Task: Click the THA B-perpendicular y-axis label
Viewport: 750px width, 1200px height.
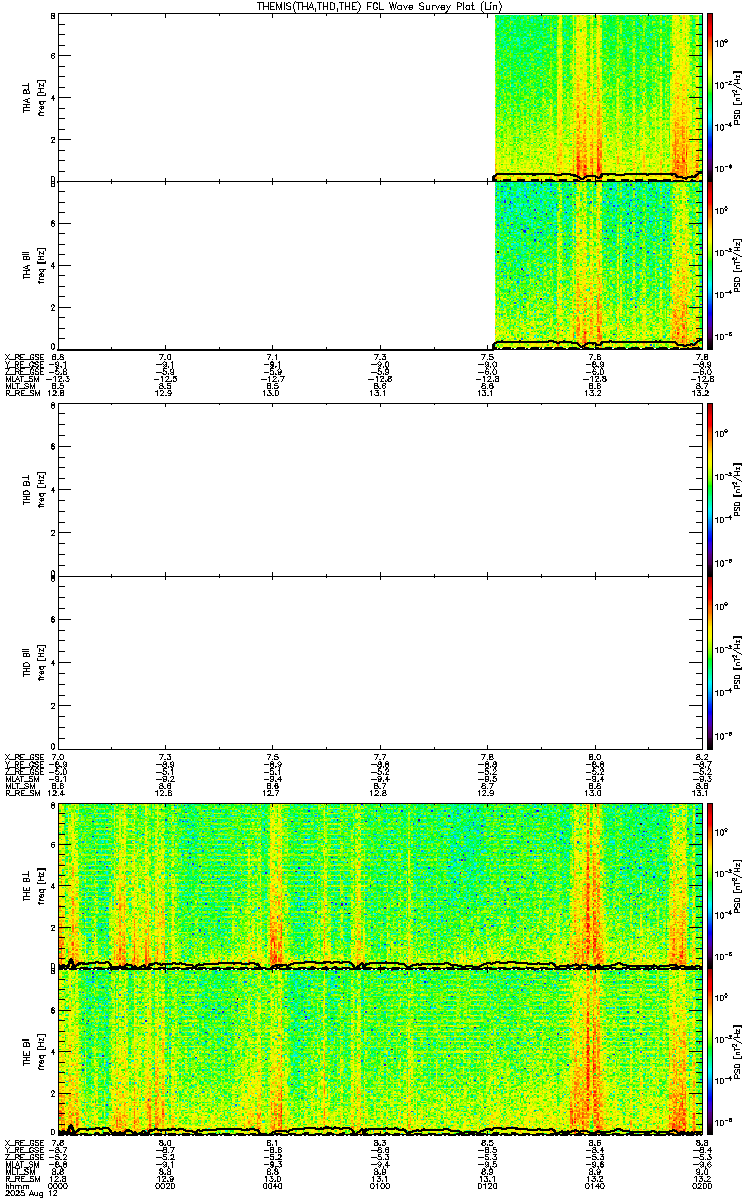Action: 34,96
